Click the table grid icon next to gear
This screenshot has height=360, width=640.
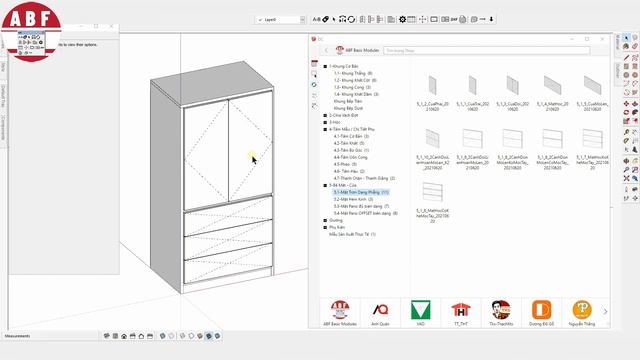(x=411, y=19)
